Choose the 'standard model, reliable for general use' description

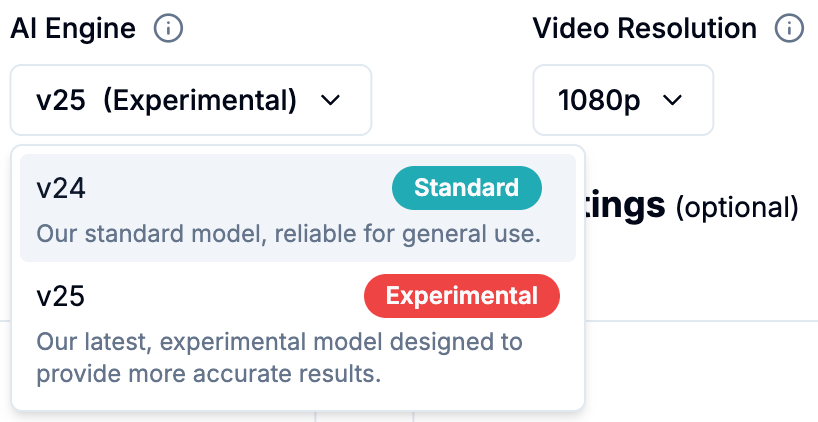pyautogui.click(x=288, y=234)
